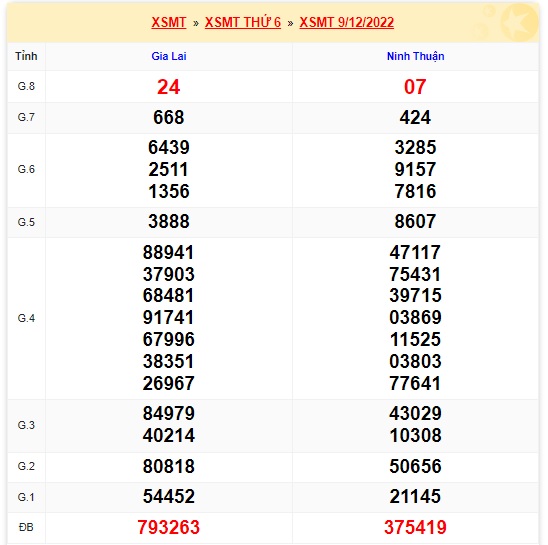This screenshot has height=545, width=548.
Task: Select G.1 number 21145
Action: pos(415,497)
